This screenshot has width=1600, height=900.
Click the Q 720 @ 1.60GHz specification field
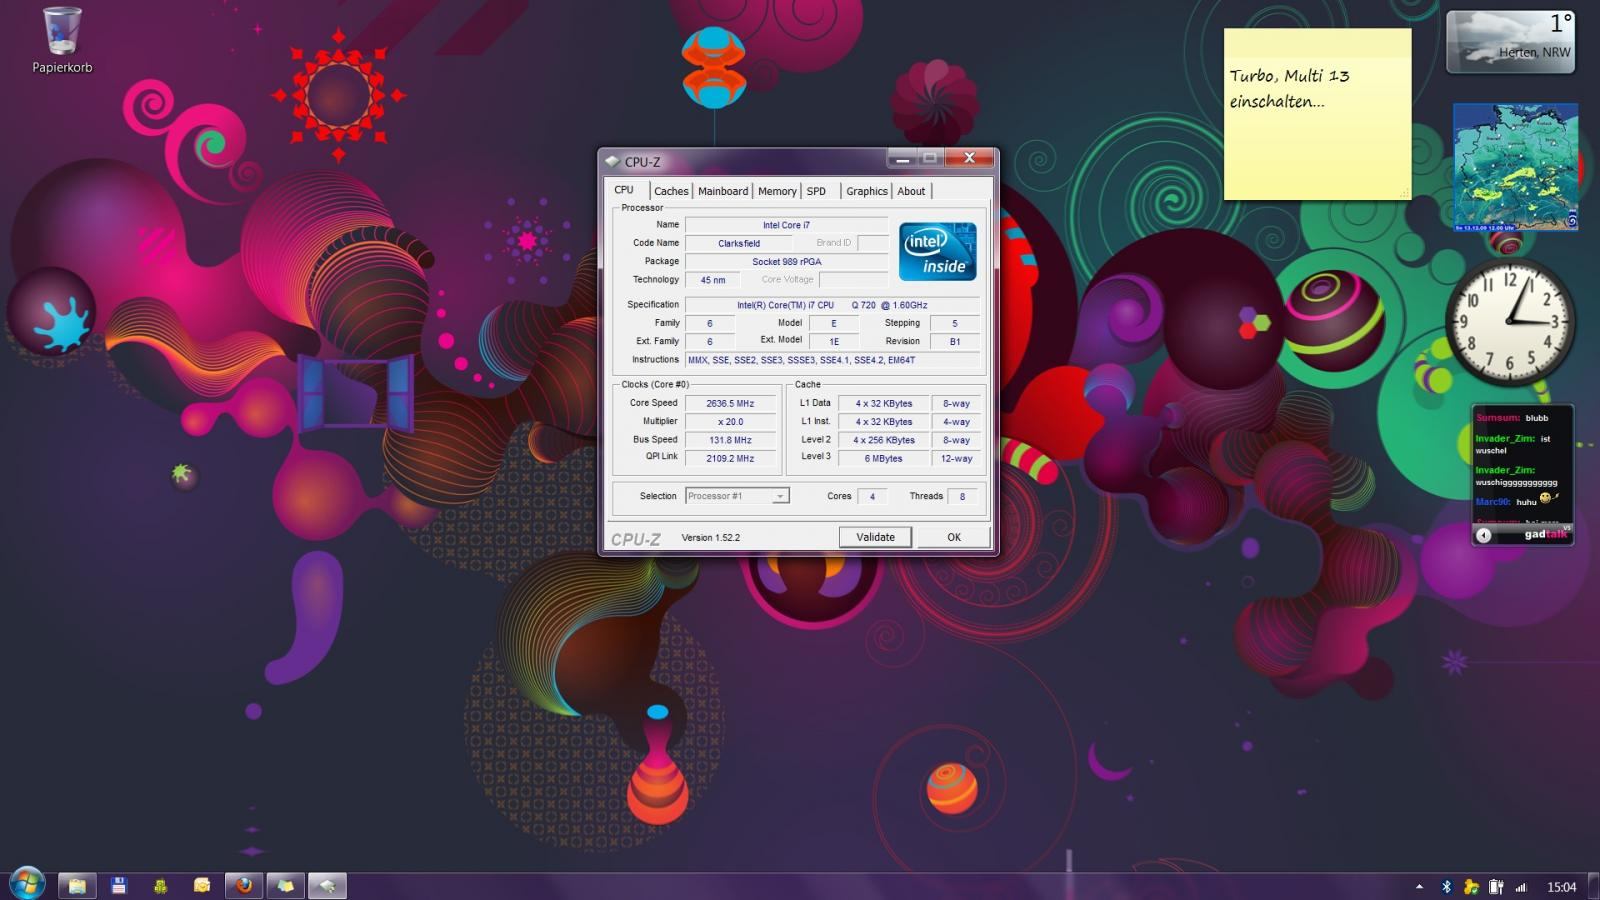coord(832,305)
